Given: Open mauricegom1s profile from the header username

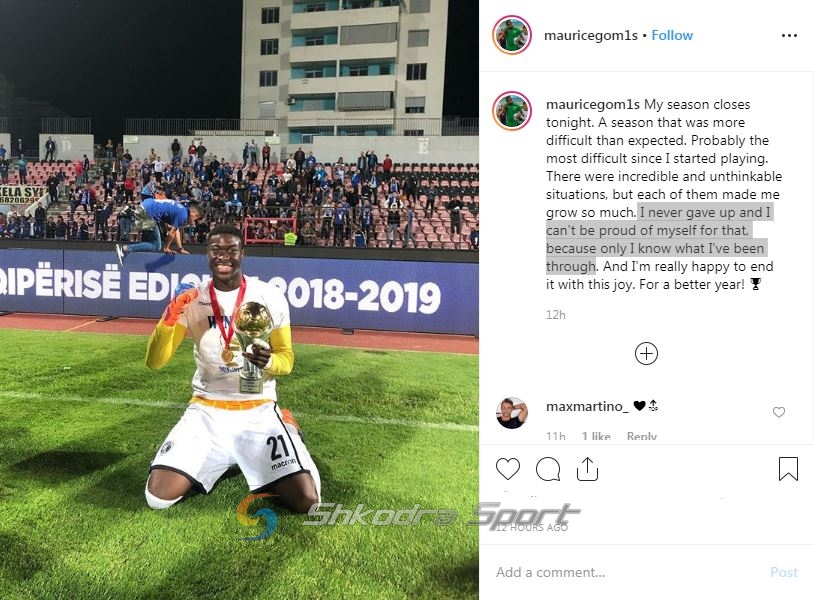Looking at the screenshot, I should tap(591, 35).
